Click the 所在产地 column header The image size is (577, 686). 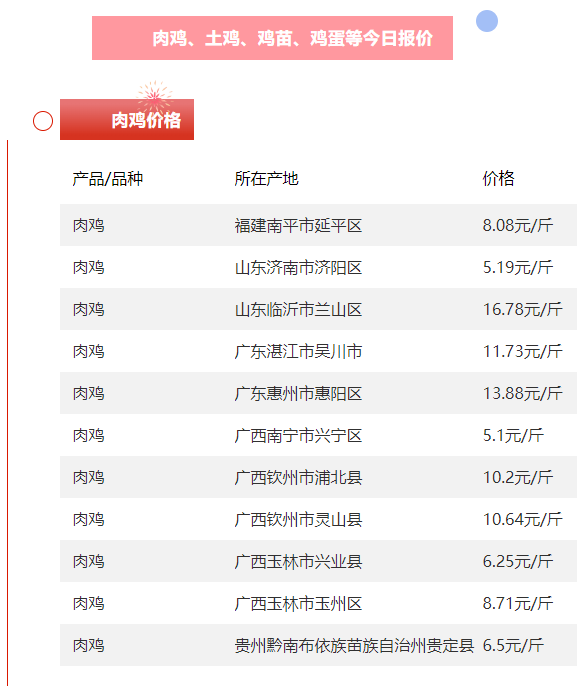click(266, 178)
